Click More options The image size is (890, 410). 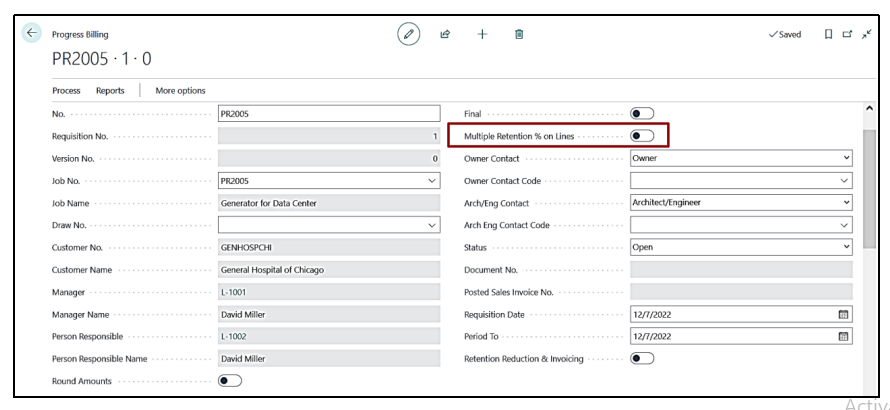click(180, 90)
